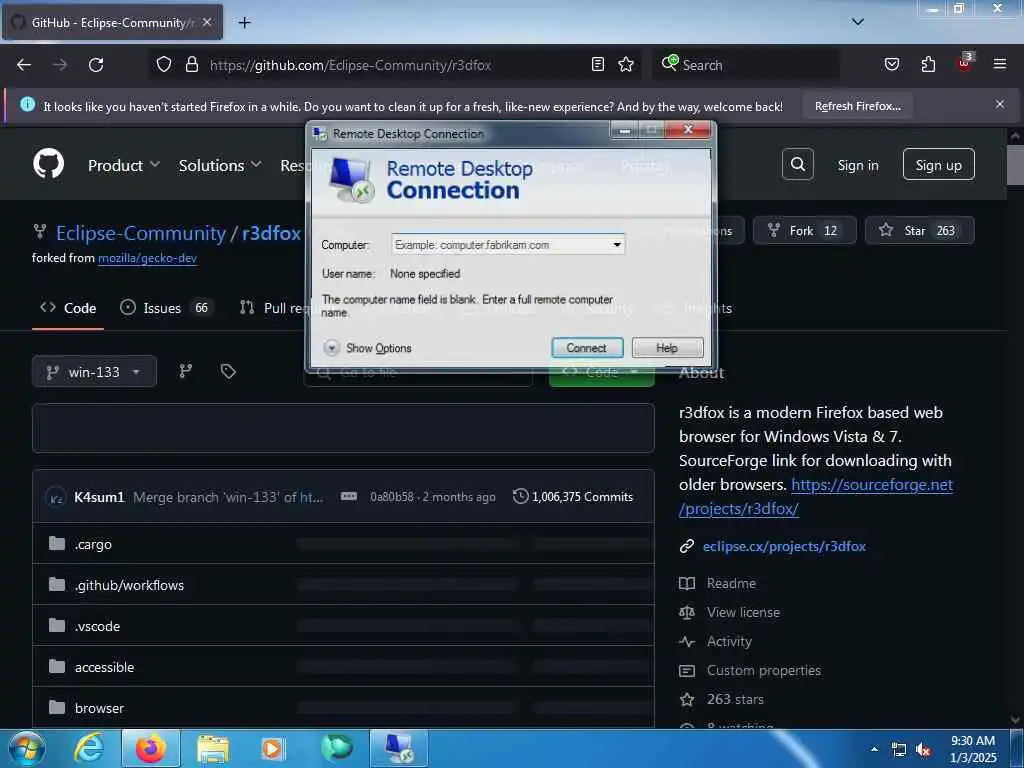Open the mozilla/gecko-dev fork source link
The width and height of the screenshot is (1024, 768).
[x=147, y=258]
